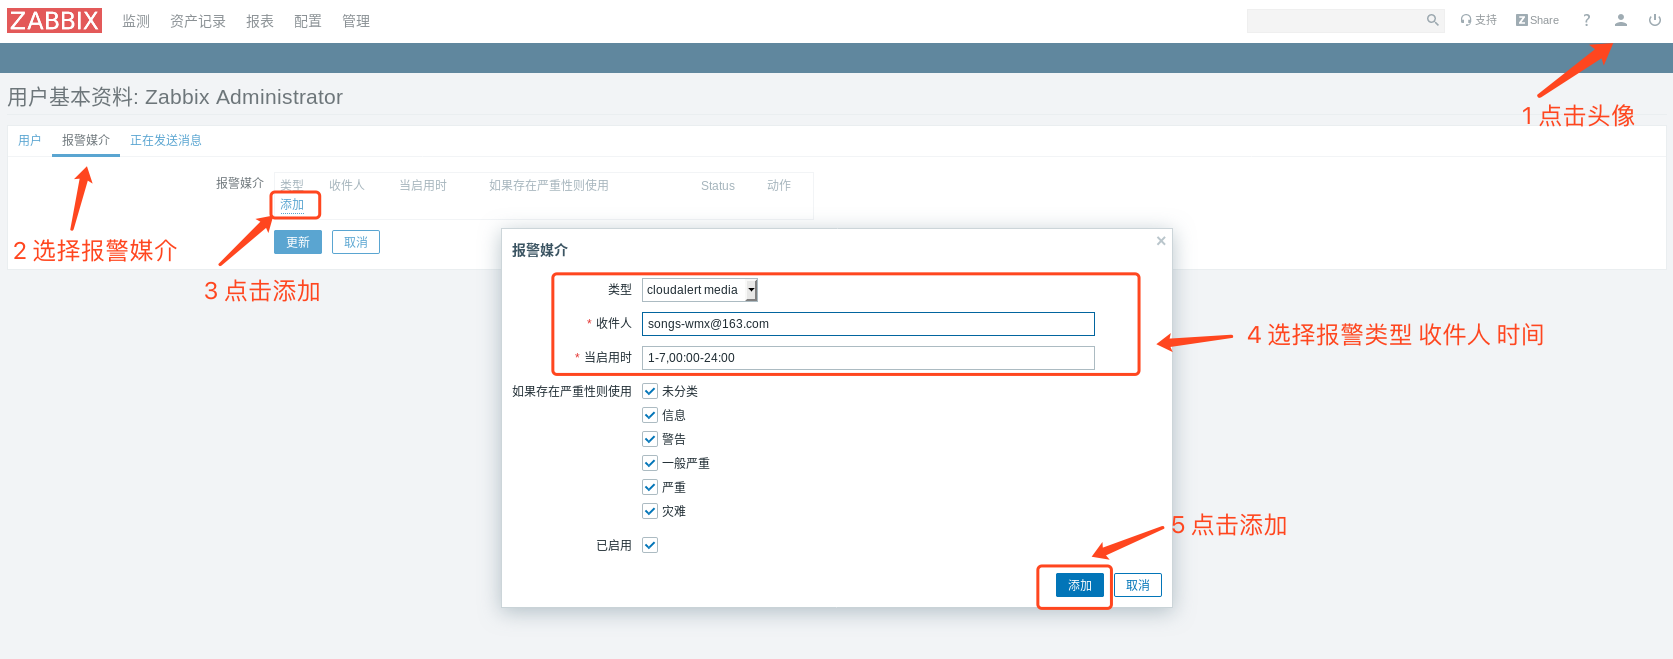Close the 报警媒介 dialog with X
The image size is (1673, 659).
click(x=1161, y=241)
